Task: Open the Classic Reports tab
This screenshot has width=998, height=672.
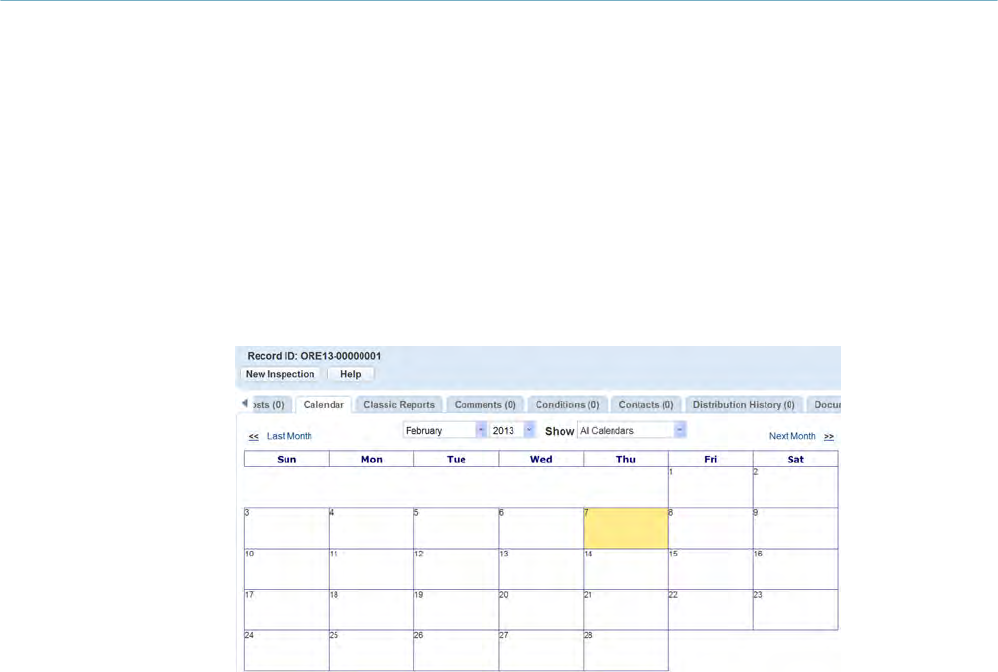Action: (399, 405)
